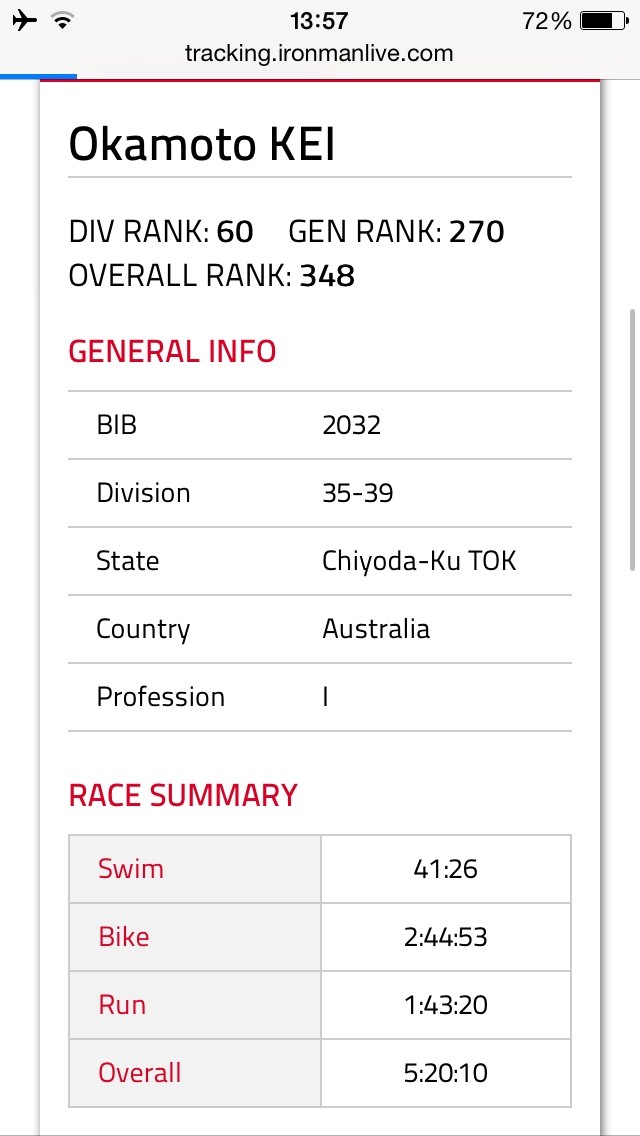640x1136 pixels.
Task: Select the Okamoto KEI athlete name
Action: [202, 144]
